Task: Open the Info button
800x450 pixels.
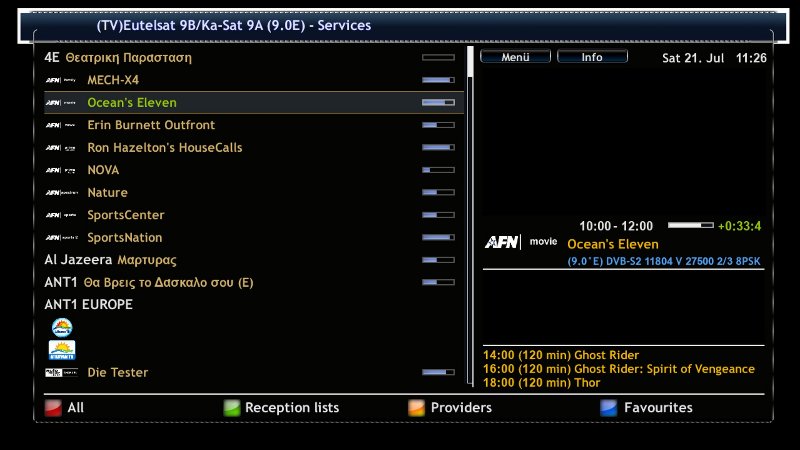Action: coord(592,57)
